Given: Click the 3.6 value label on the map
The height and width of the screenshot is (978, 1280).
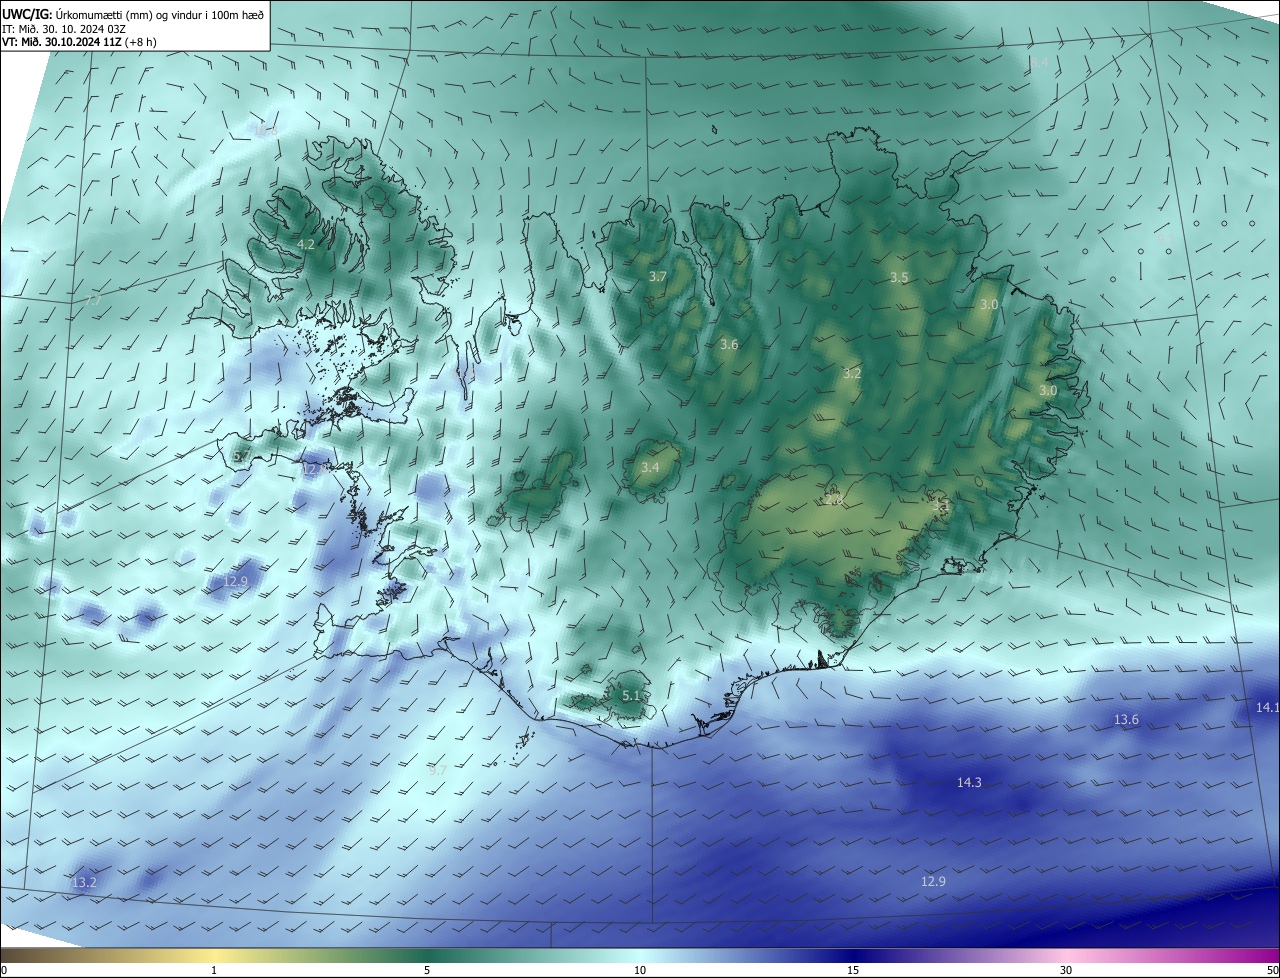Looking at the screenshot, I should [729, 345].
